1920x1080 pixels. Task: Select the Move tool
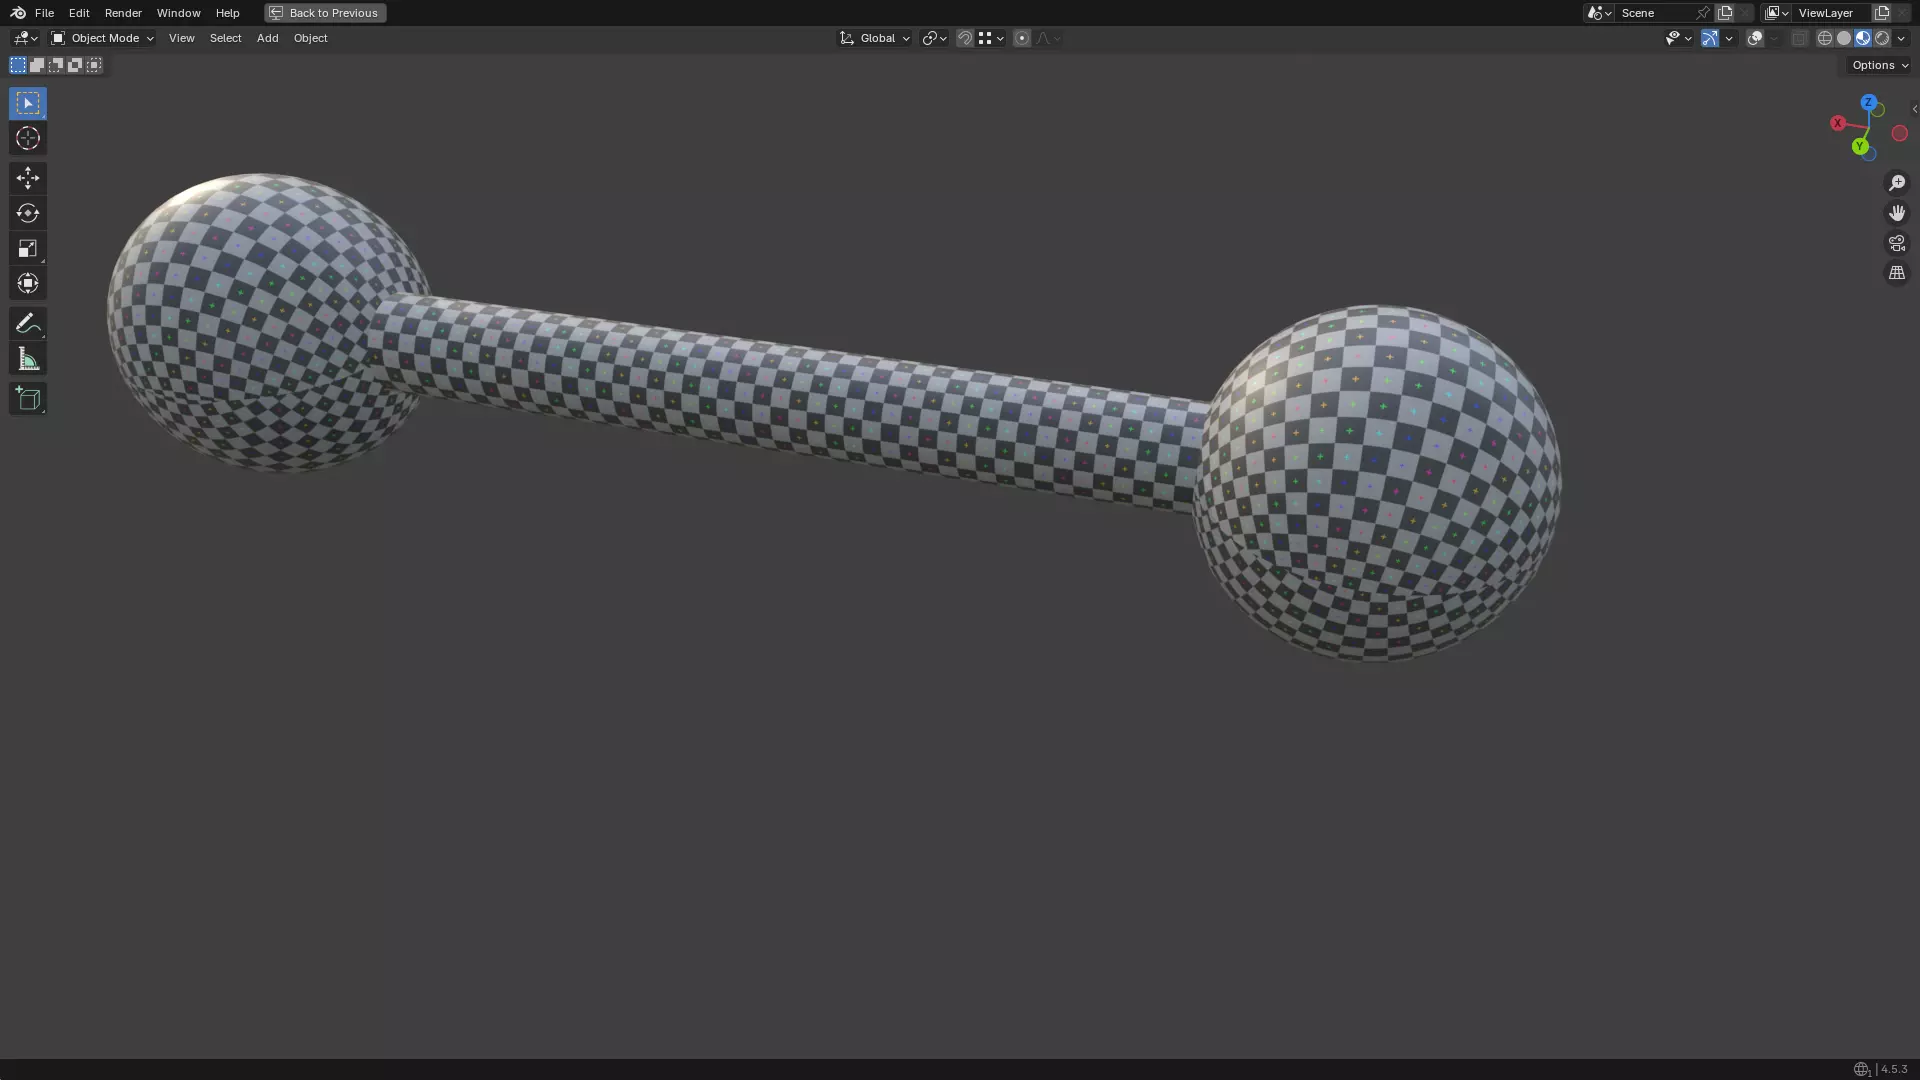[28, 178]
